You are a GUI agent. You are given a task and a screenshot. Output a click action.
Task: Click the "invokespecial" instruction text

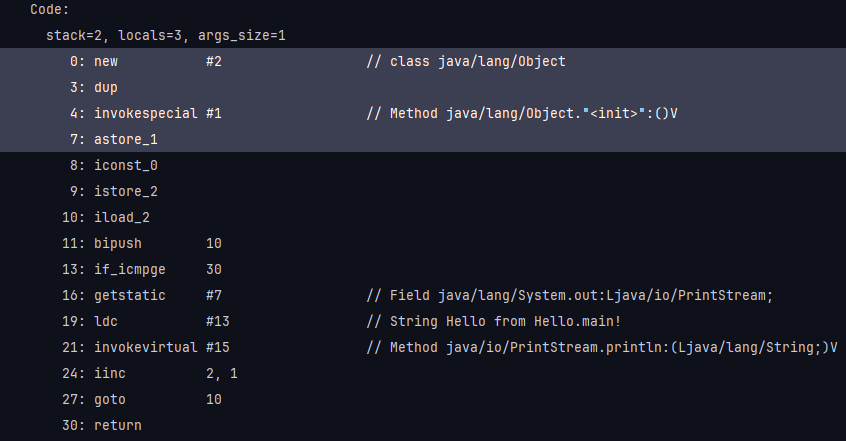(x=145, y=114)
